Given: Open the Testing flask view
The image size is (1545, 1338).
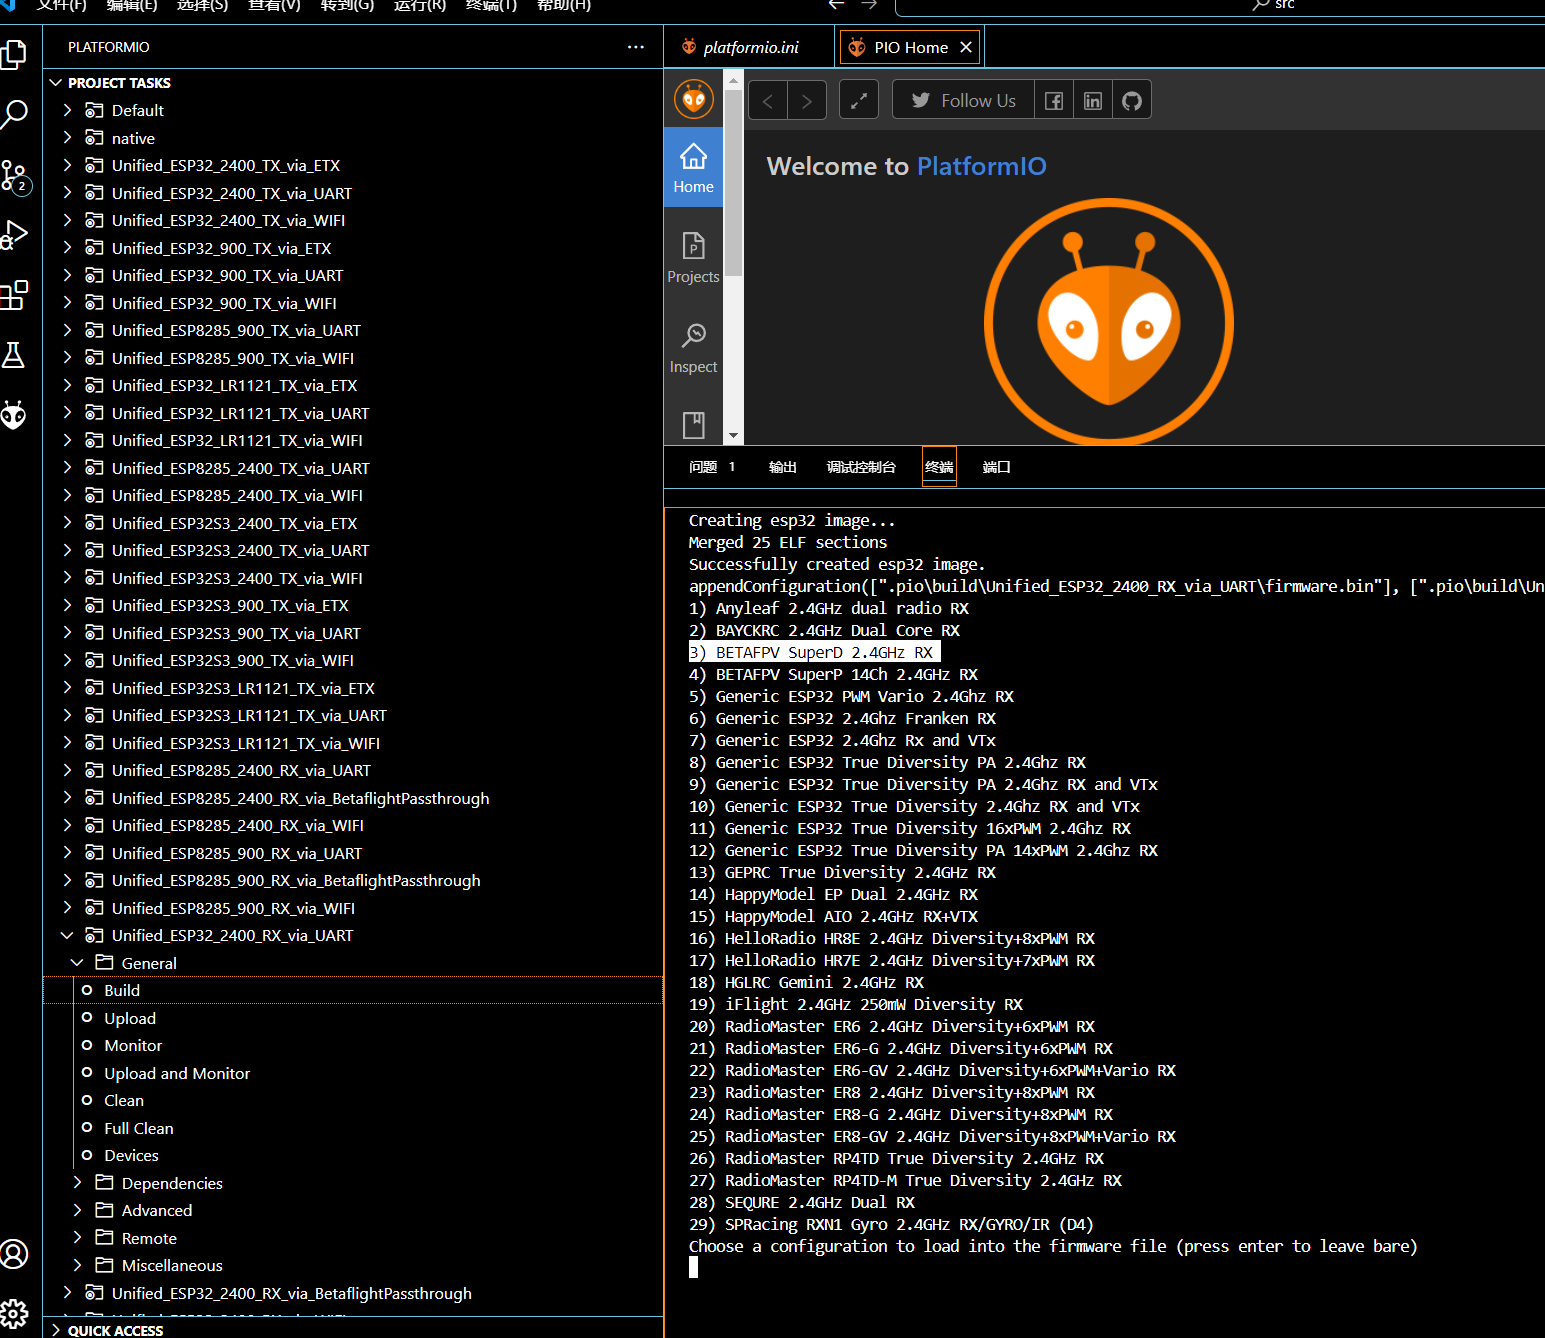Looking at the screenshot, I should point(14,355).
